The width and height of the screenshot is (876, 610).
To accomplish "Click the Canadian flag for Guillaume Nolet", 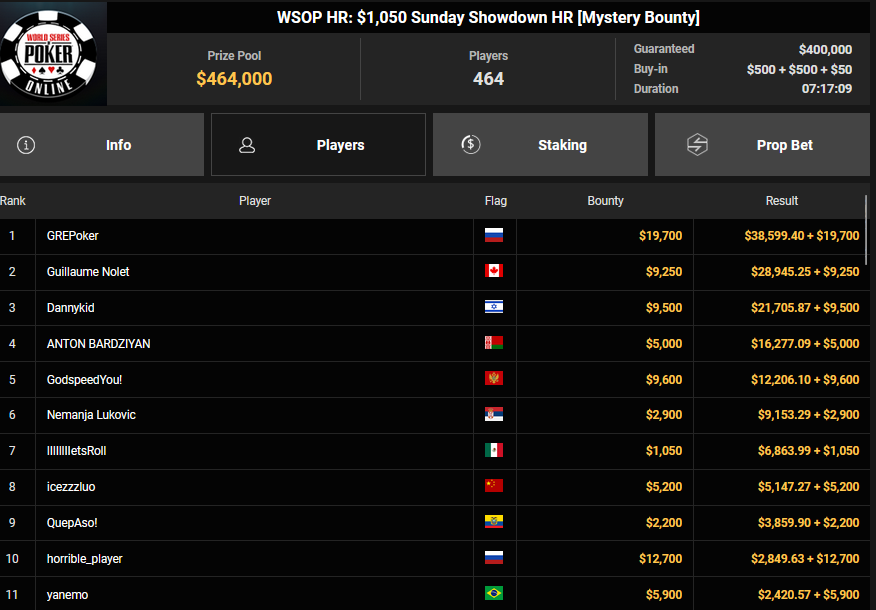I will point(493,272).
